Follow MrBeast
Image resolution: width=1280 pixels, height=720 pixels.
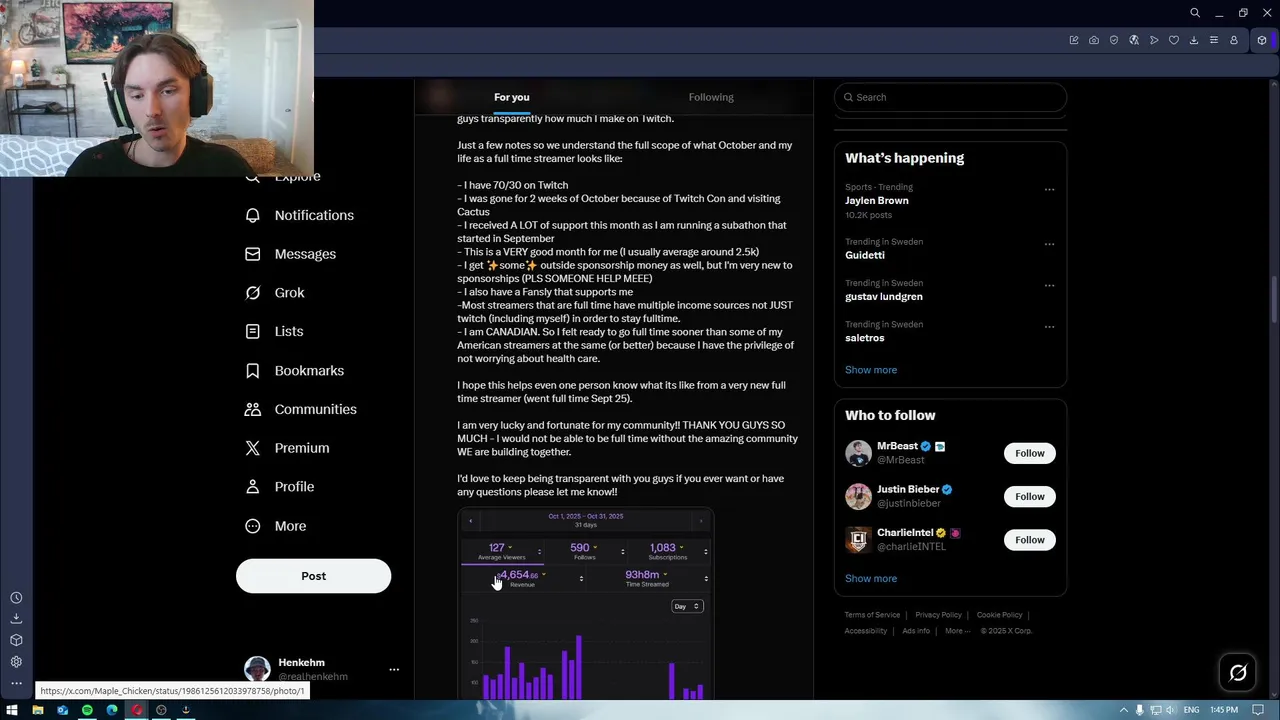click(x=1029, y=453)
